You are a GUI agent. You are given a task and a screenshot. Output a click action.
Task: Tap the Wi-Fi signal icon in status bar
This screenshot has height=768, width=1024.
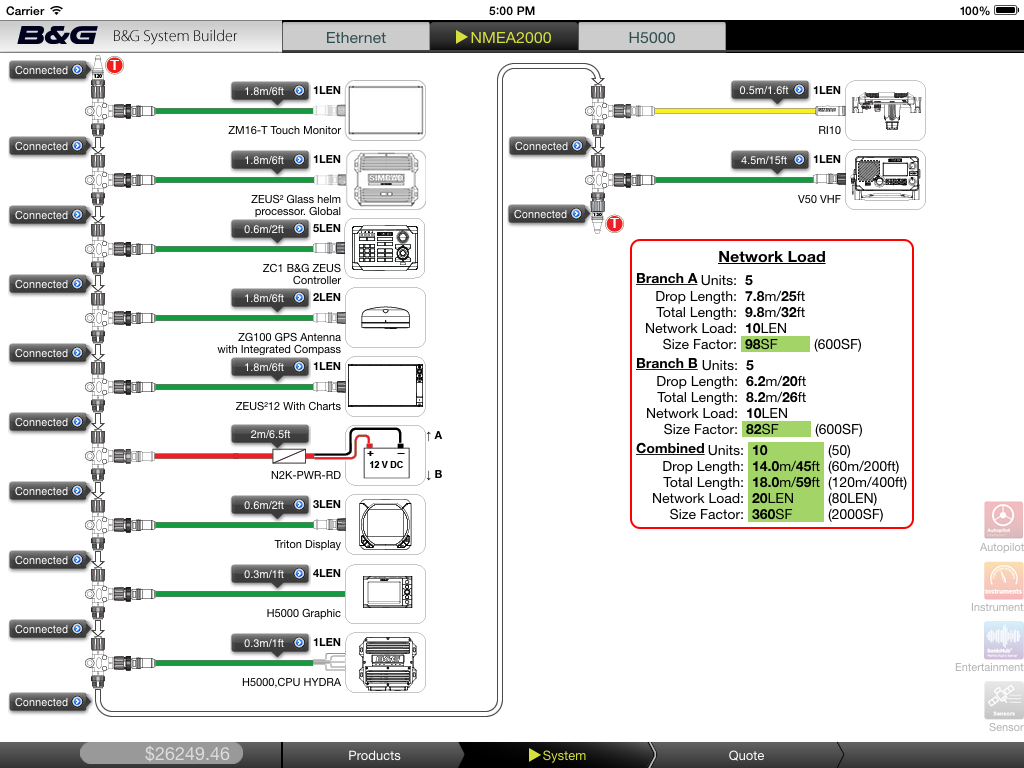[57, 10]
